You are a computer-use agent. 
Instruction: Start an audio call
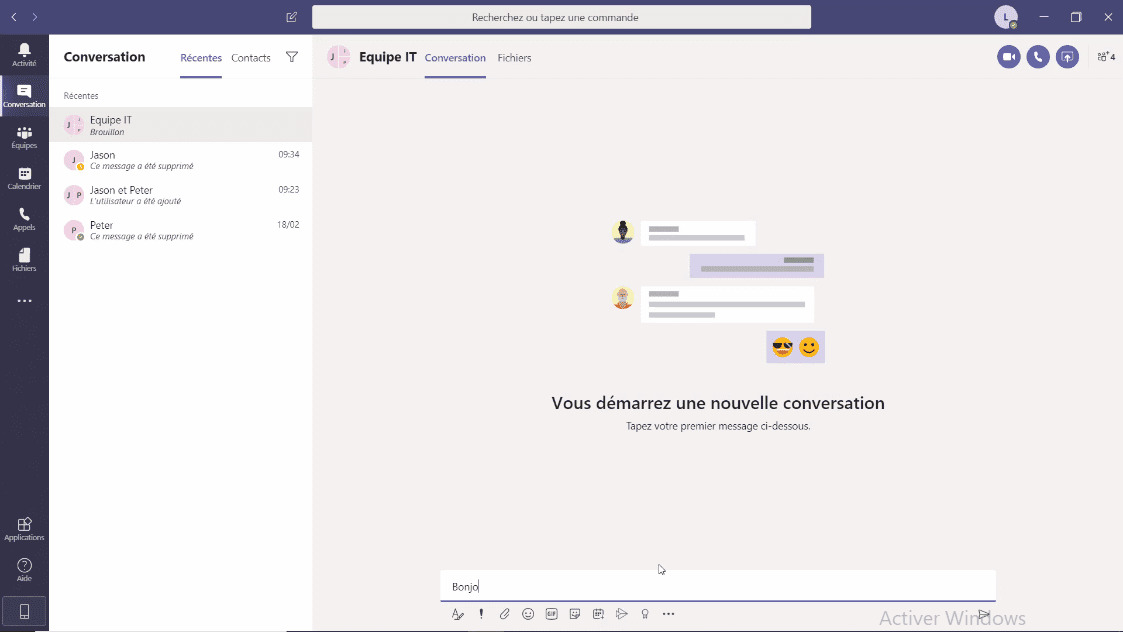(1037, 57)
